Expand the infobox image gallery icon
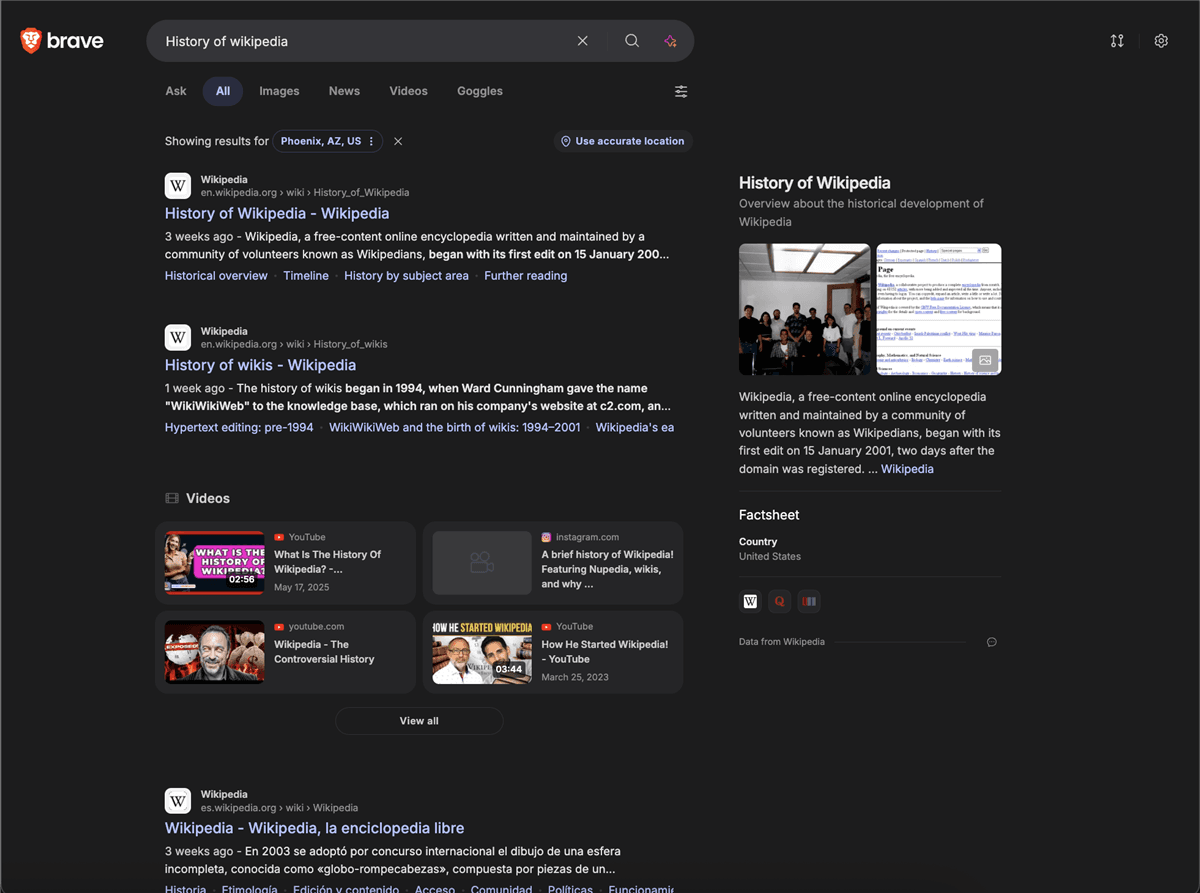Screen dimensions: 1200x893 984,360
